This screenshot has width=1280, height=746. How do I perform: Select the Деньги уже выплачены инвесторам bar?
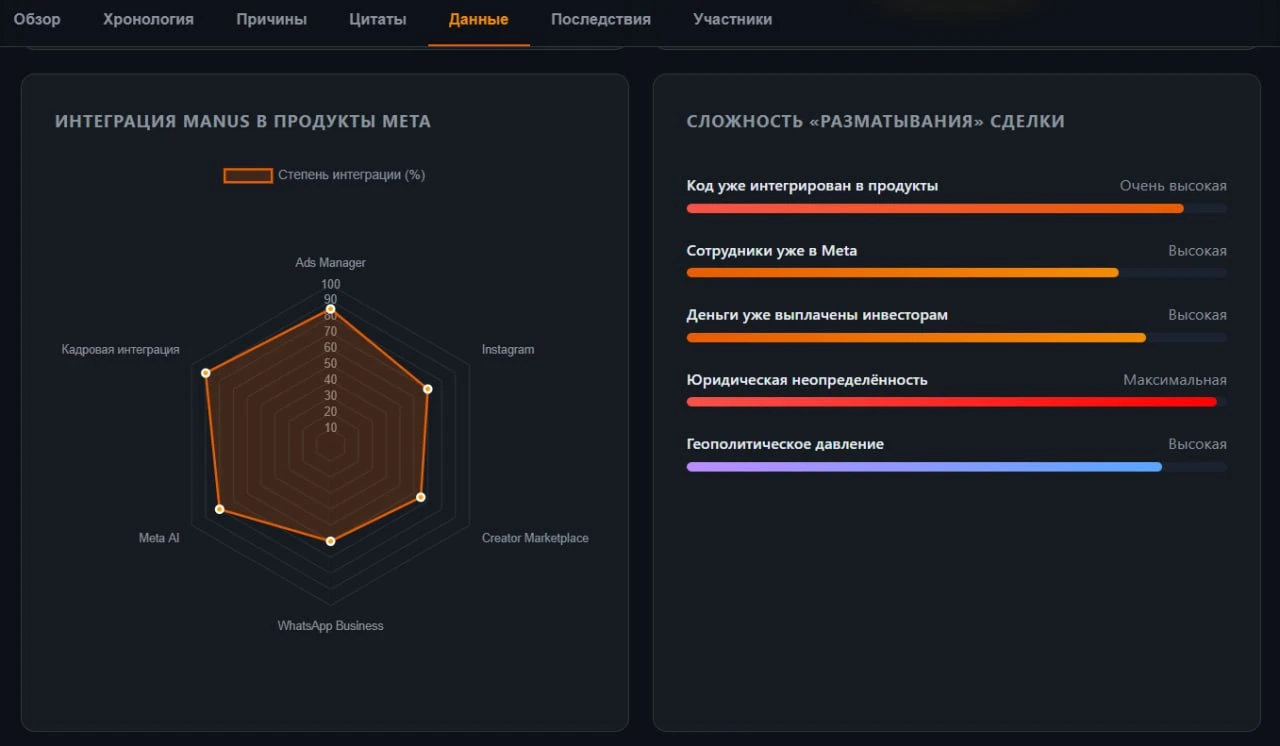(x=916, y=337)
